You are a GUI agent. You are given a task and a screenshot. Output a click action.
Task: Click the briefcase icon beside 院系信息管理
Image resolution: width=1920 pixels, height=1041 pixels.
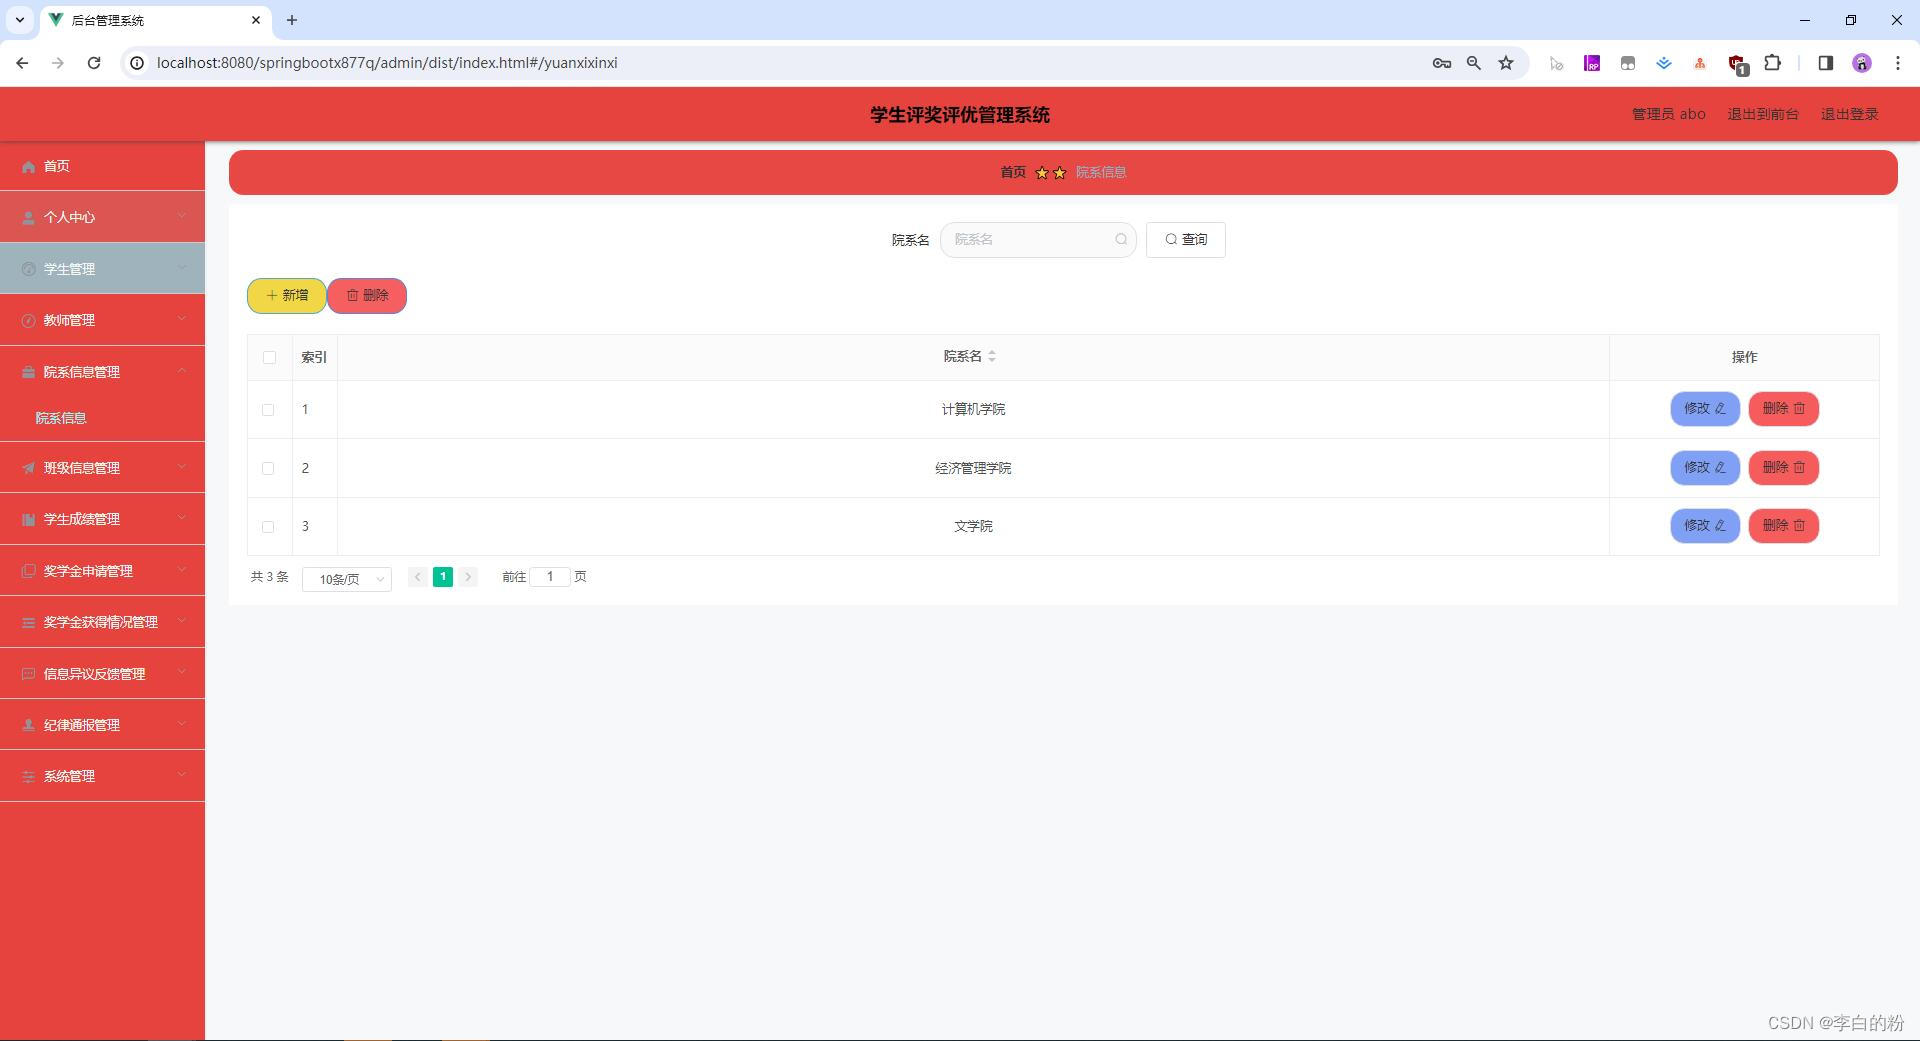[x=28, y=372]
